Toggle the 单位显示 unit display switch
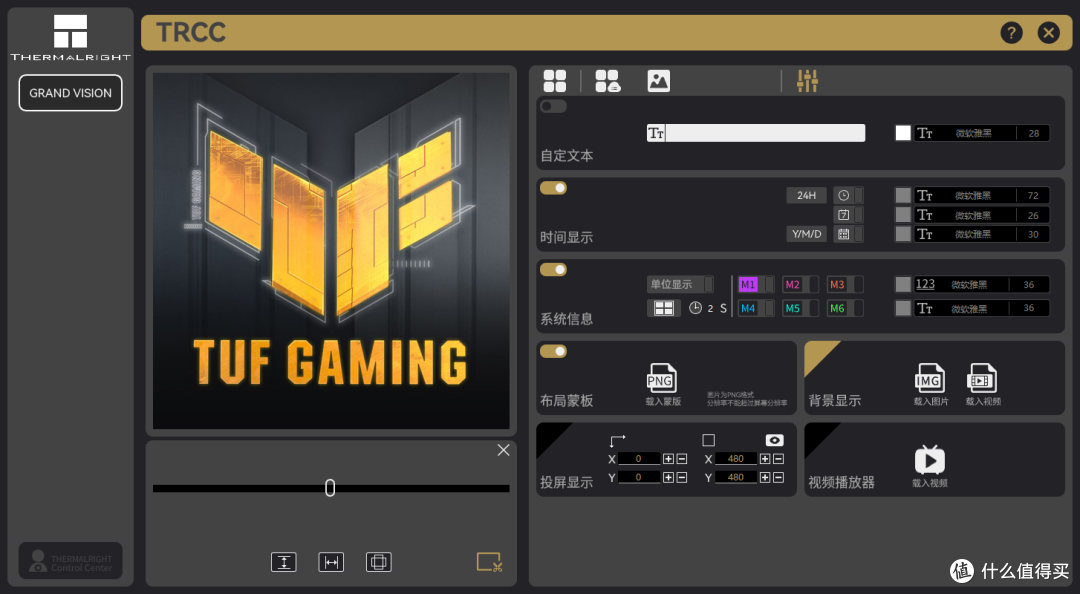The height and width of the screenshot is (594, 1080). click(x=680, y=285)
